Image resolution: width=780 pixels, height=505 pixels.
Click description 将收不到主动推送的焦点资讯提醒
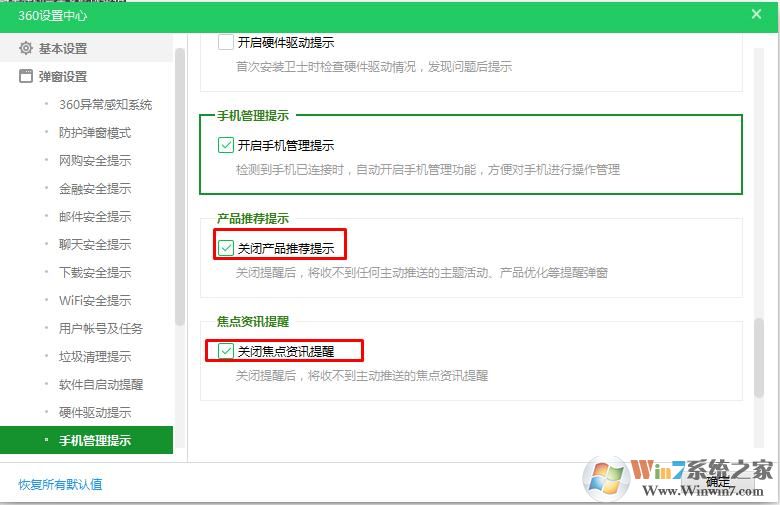coord(362,376)
